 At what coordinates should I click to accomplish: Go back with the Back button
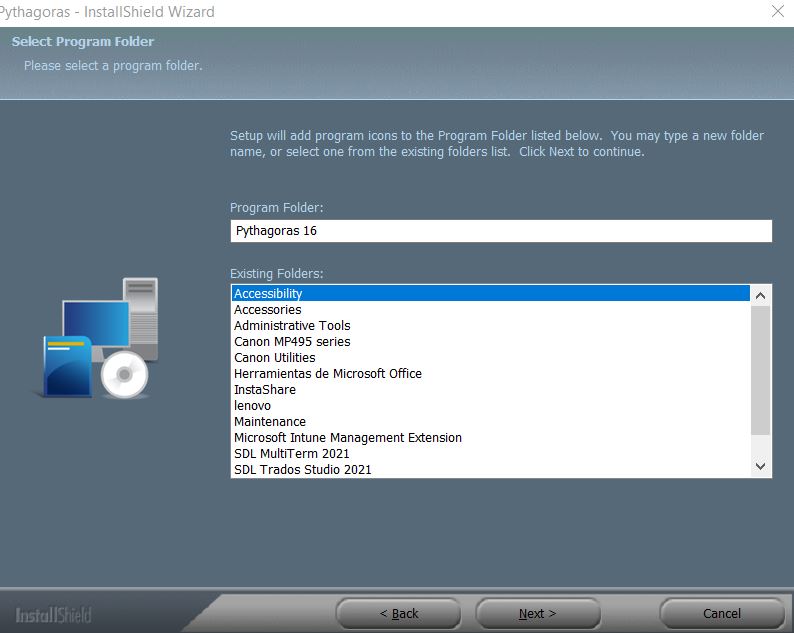pos(399,613)
